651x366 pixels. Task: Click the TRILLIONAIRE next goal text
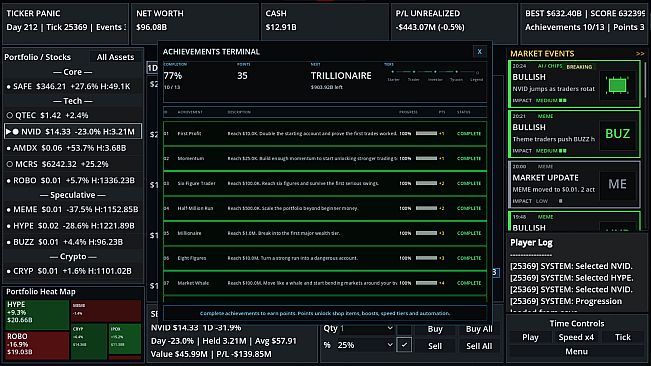click(x=341, y=76)
